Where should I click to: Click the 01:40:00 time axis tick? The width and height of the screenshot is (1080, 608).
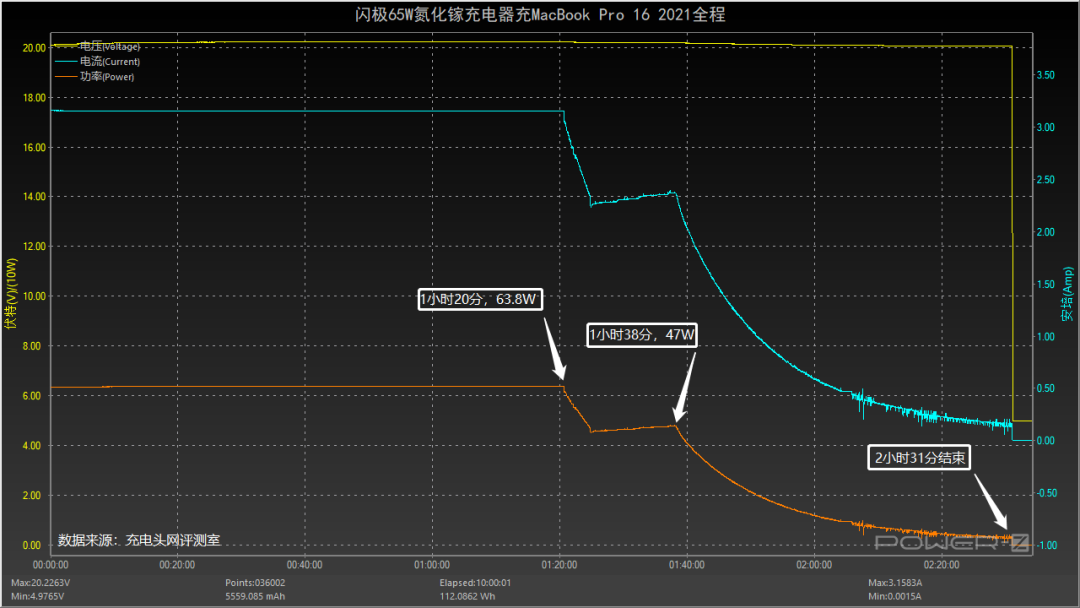(x=687, y=565)
